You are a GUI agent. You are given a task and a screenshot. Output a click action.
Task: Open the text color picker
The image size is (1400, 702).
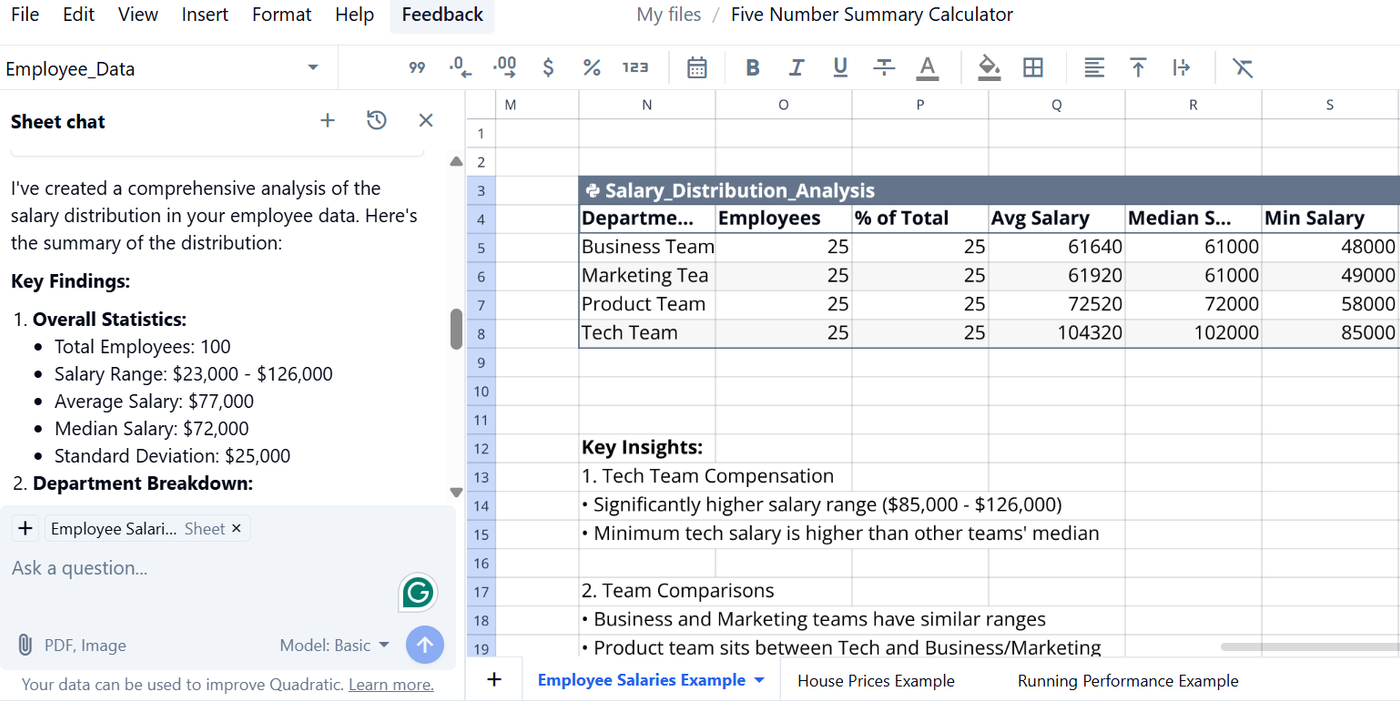point(928,68)
